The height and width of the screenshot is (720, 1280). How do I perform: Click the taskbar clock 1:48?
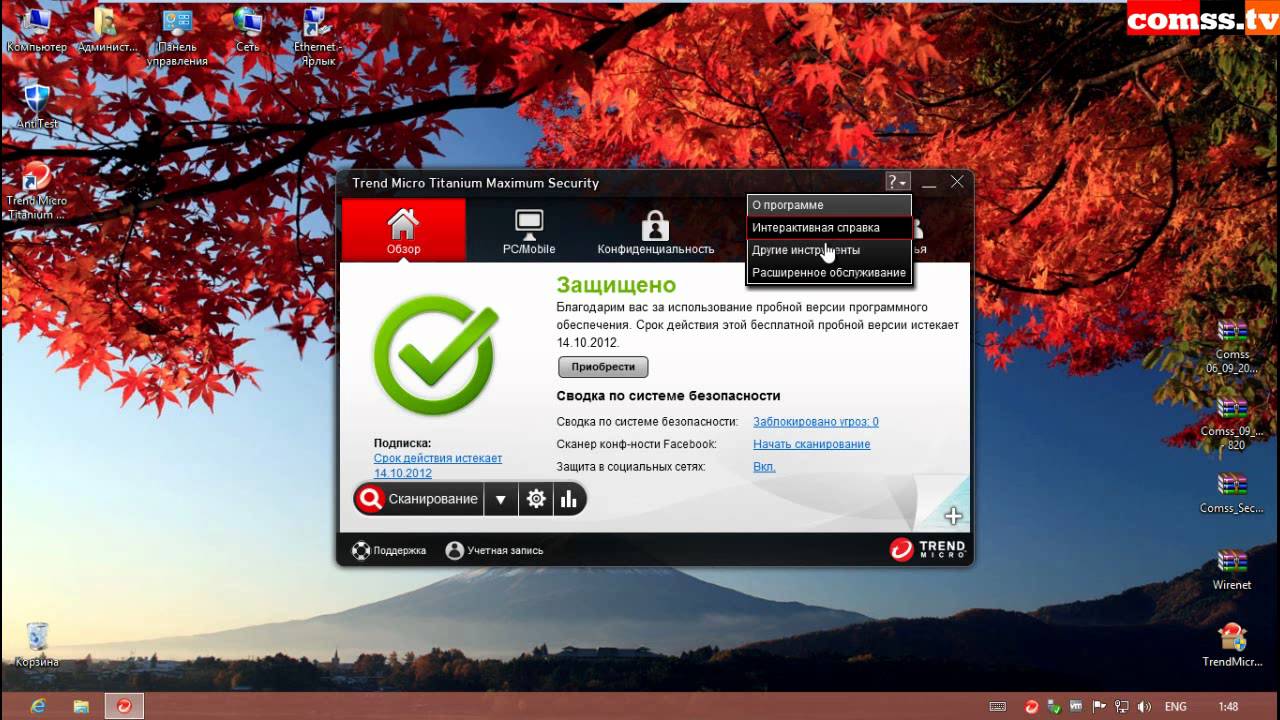pyautogui.click(x=1228, y=706)
